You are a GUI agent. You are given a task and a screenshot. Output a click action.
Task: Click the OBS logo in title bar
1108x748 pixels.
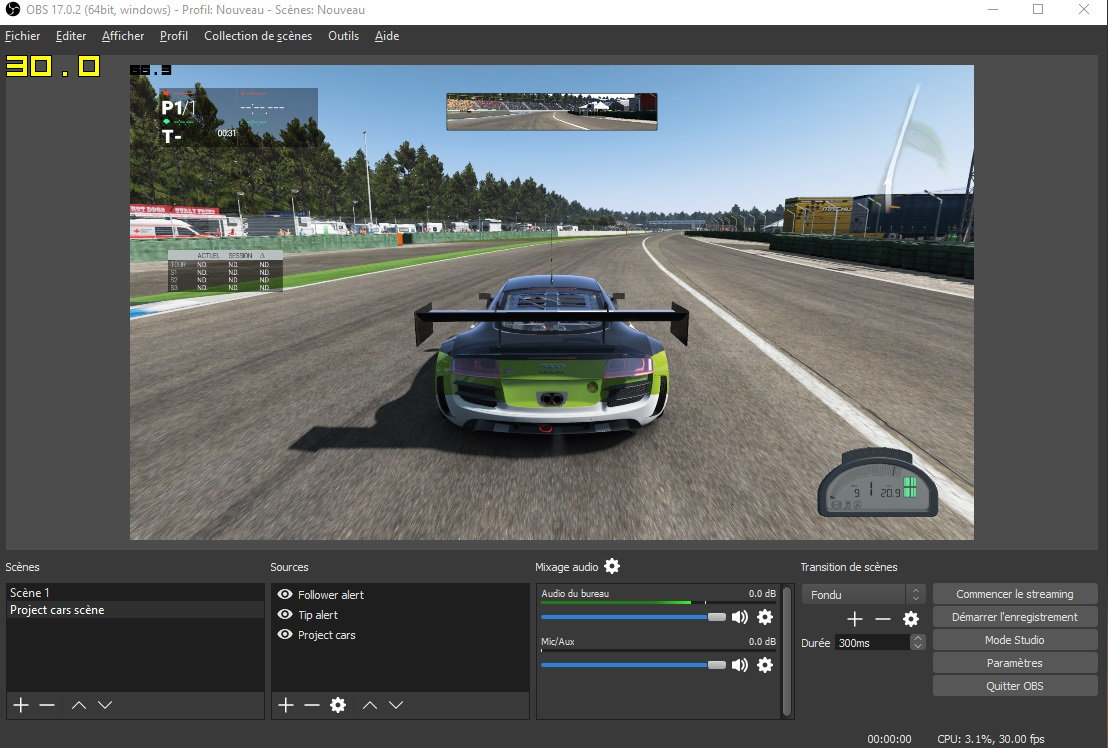pyautogui.click(x=12, y=9)
